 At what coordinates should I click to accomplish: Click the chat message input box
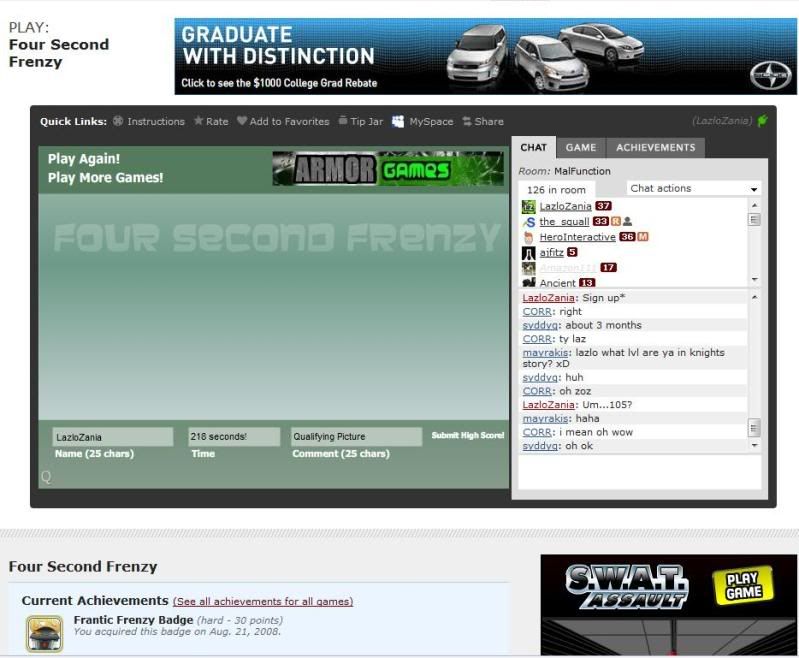(x=640, y=472)
